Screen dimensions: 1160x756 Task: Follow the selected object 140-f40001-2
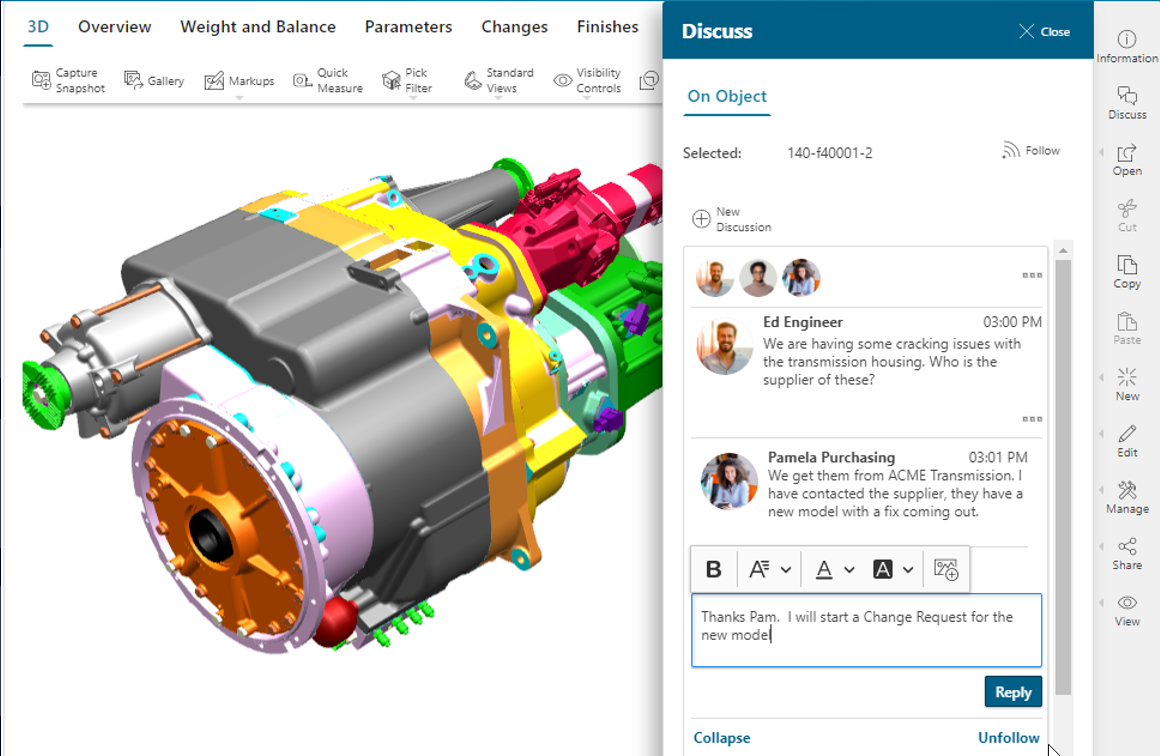point(1032,150)
